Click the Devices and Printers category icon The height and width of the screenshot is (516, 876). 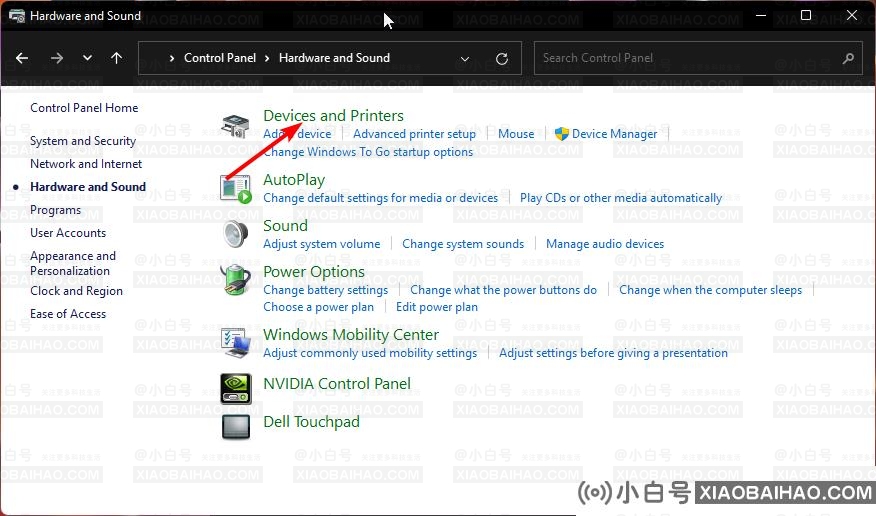[x=235, y=126]
